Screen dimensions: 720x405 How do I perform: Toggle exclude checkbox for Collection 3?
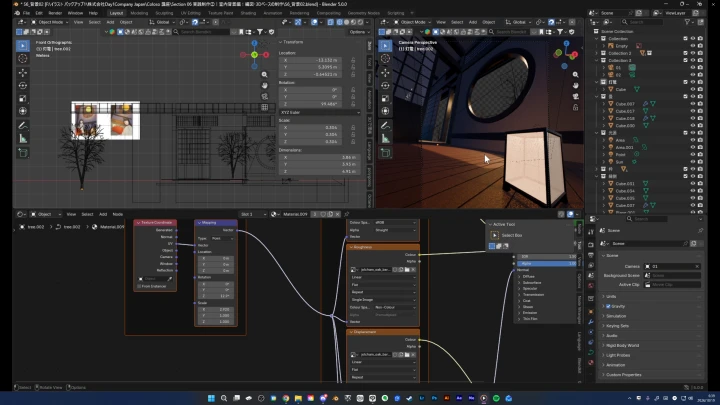pyautogui.click(x=686, y=60)
